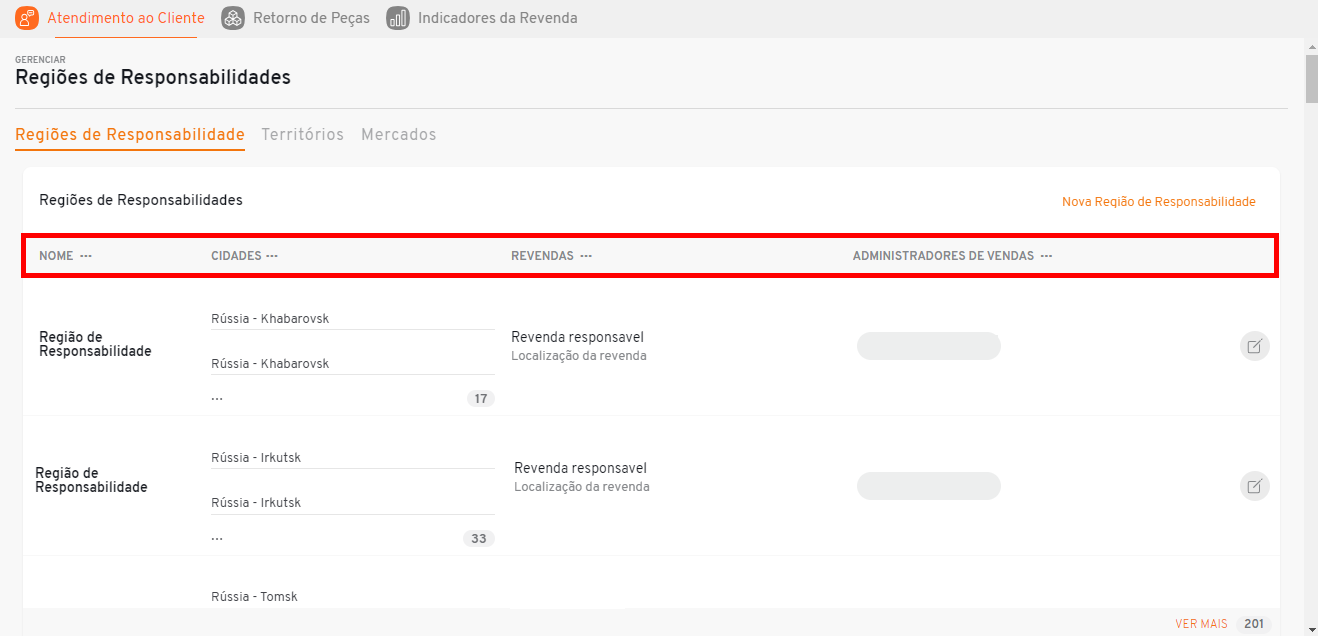Expand the 17 cities count badge
Screen dimensions: 1318x636
[481, 399]
